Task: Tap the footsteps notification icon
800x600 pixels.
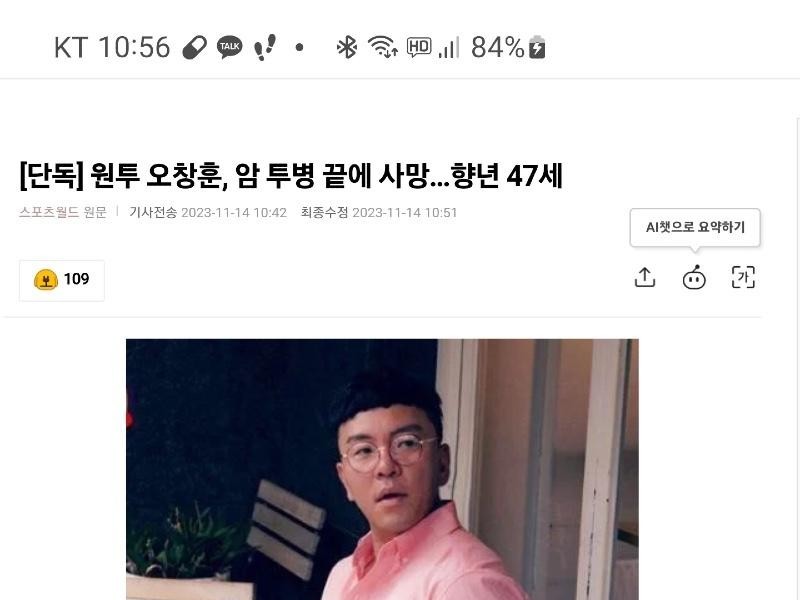Action: [265, 47]
